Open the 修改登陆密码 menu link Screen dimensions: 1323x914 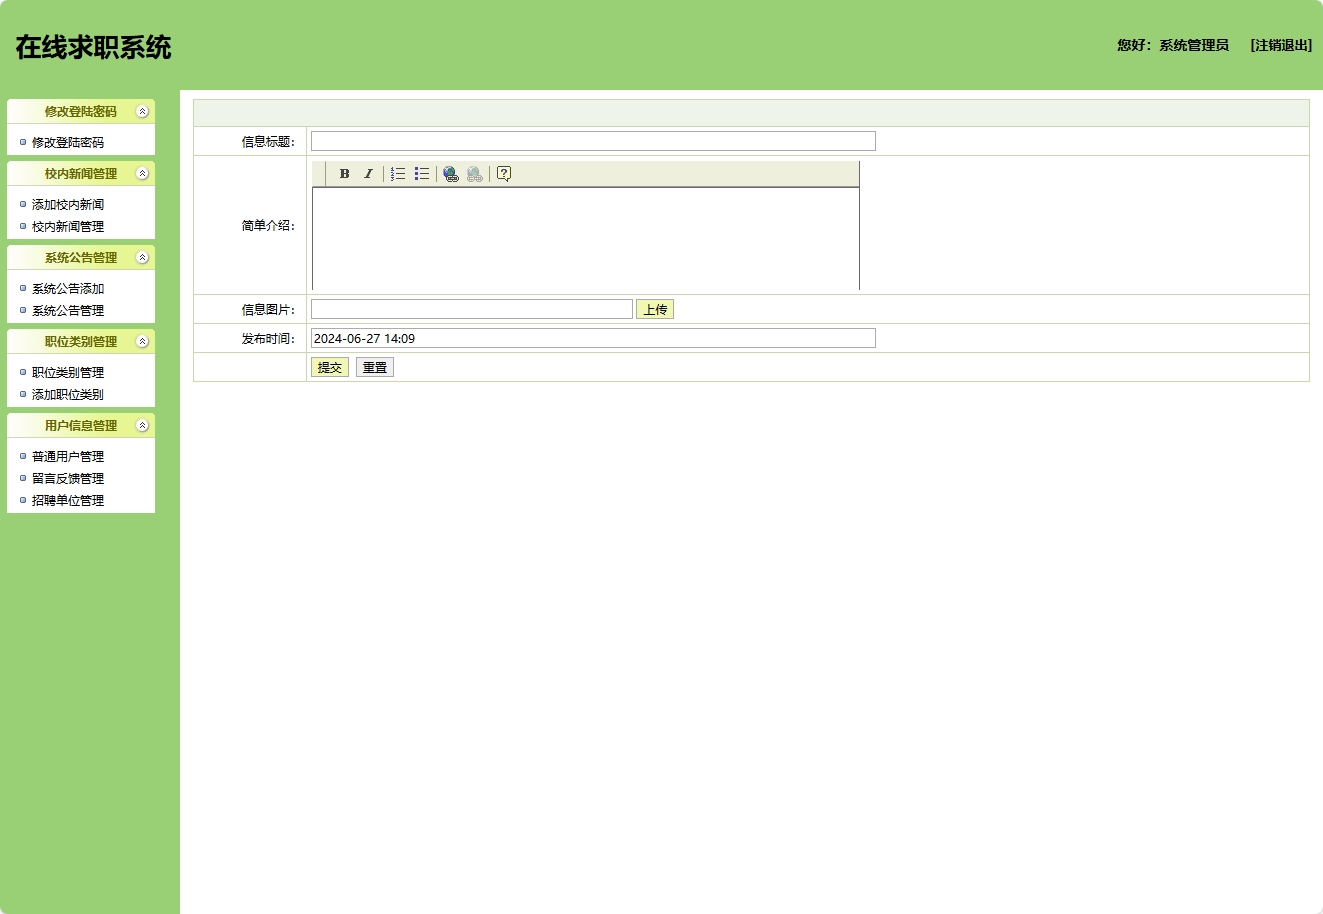click(68, 143)
